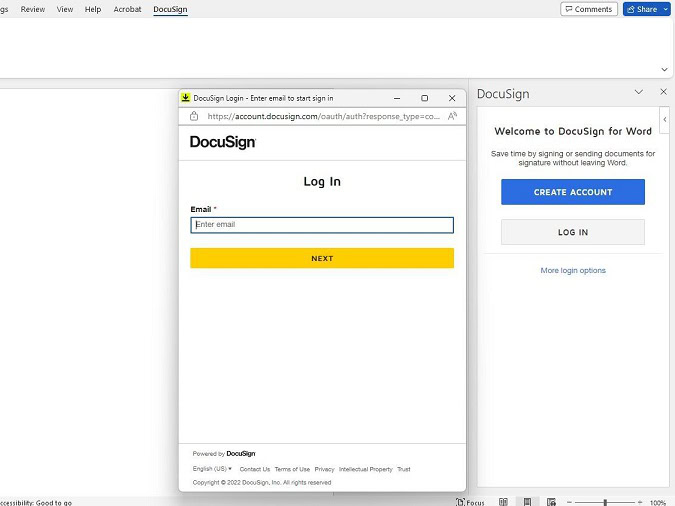The width and height of the screenshot is (675, 506).
Task: Click the Read Aloud icon in address bar
Action: pos(453,116)
